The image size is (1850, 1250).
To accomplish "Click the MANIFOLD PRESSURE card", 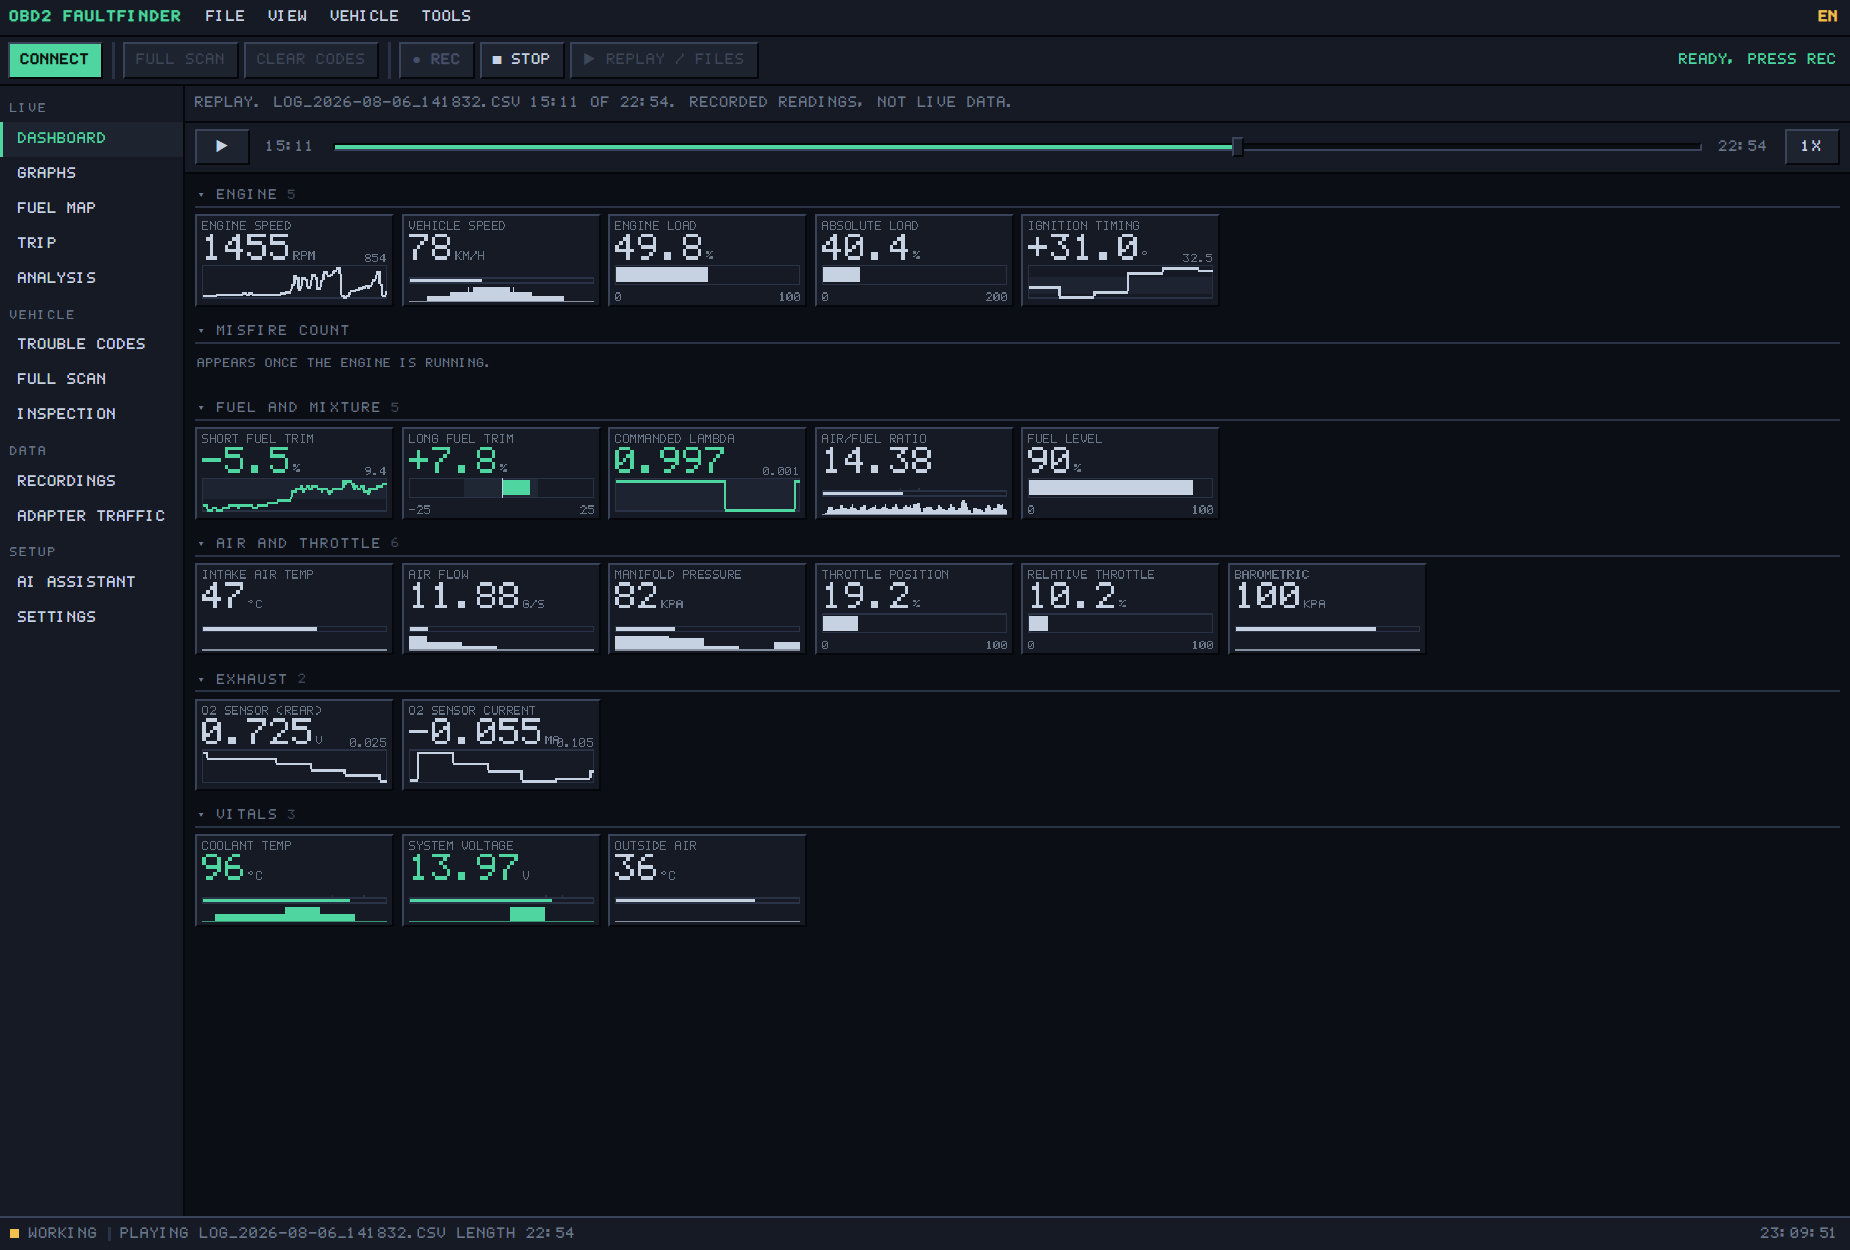I will click(707, 609).
